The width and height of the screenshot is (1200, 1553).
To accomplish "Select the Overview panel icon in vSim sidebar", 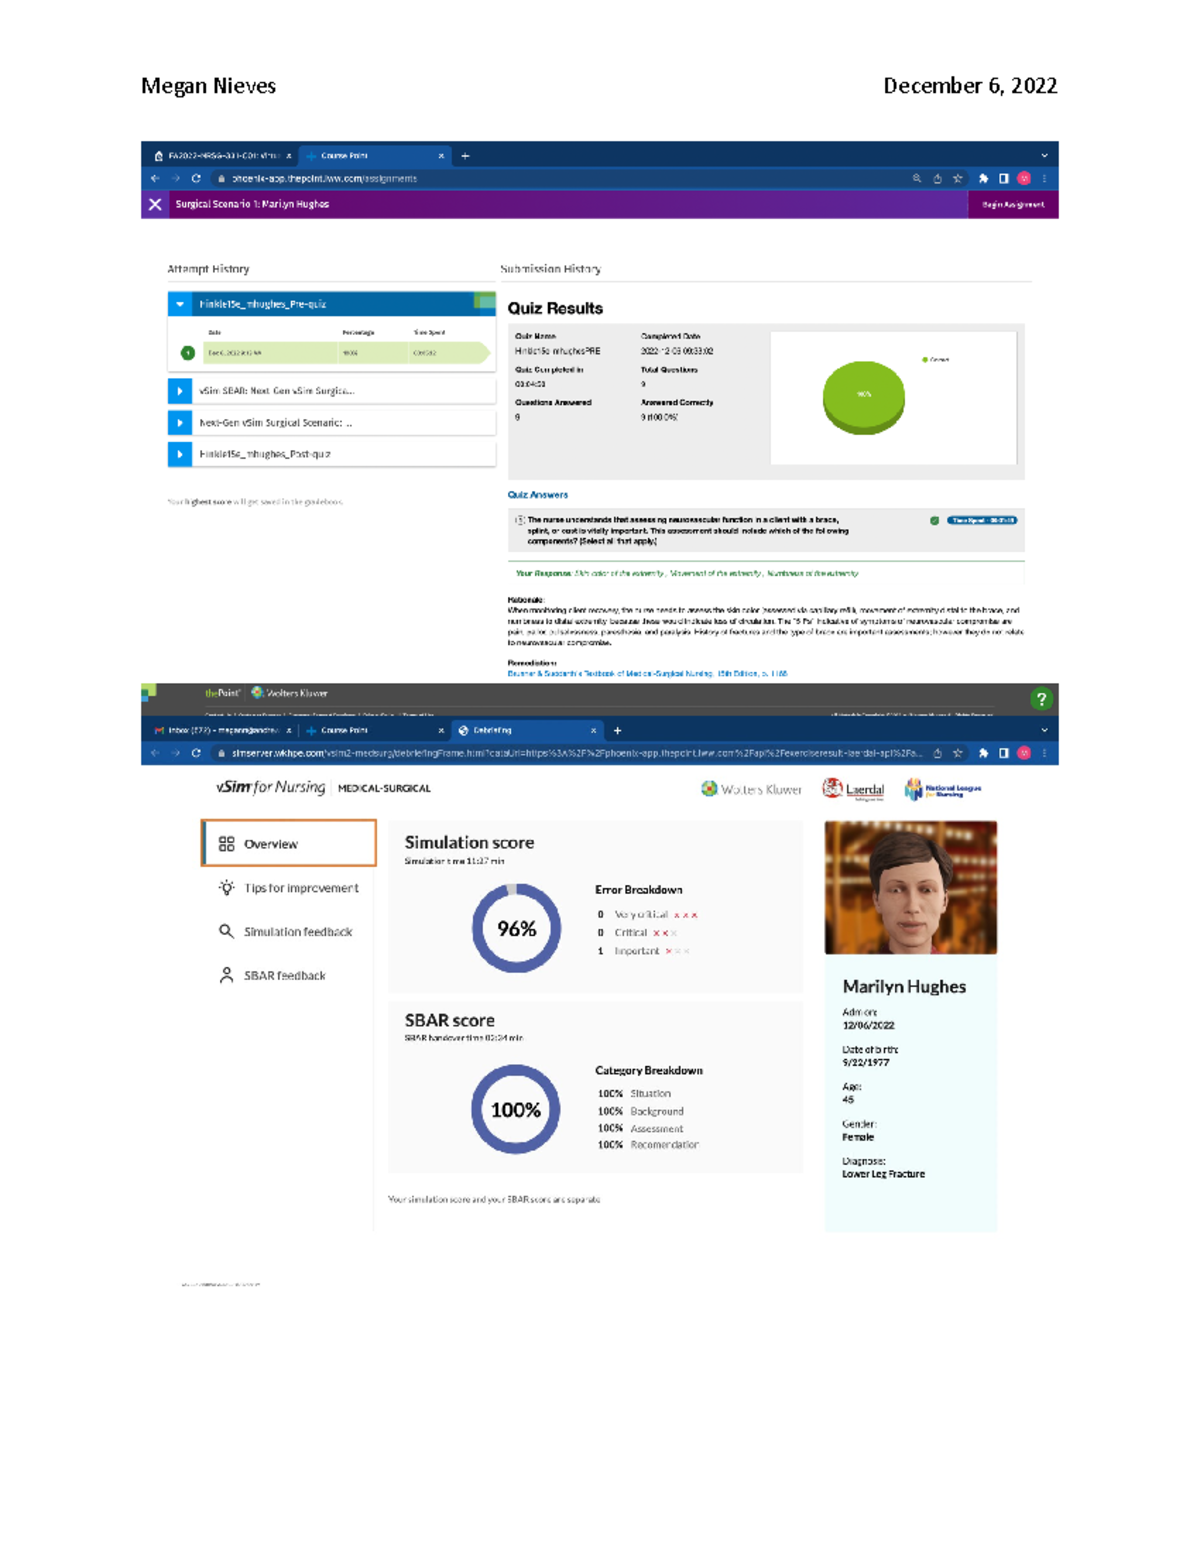I will click(225, 843).
